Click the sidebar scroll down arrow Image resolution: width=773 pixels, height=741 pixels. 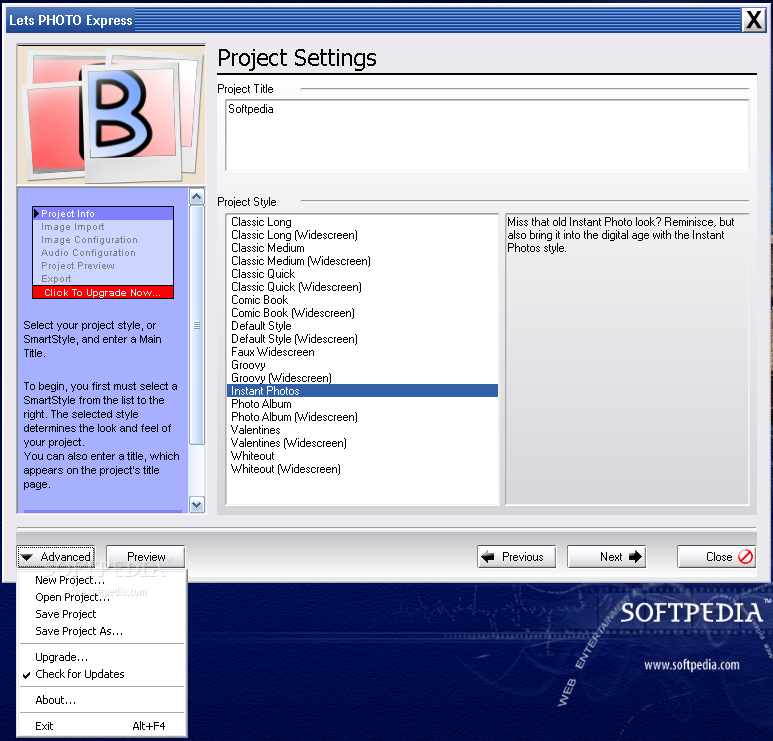197,504
